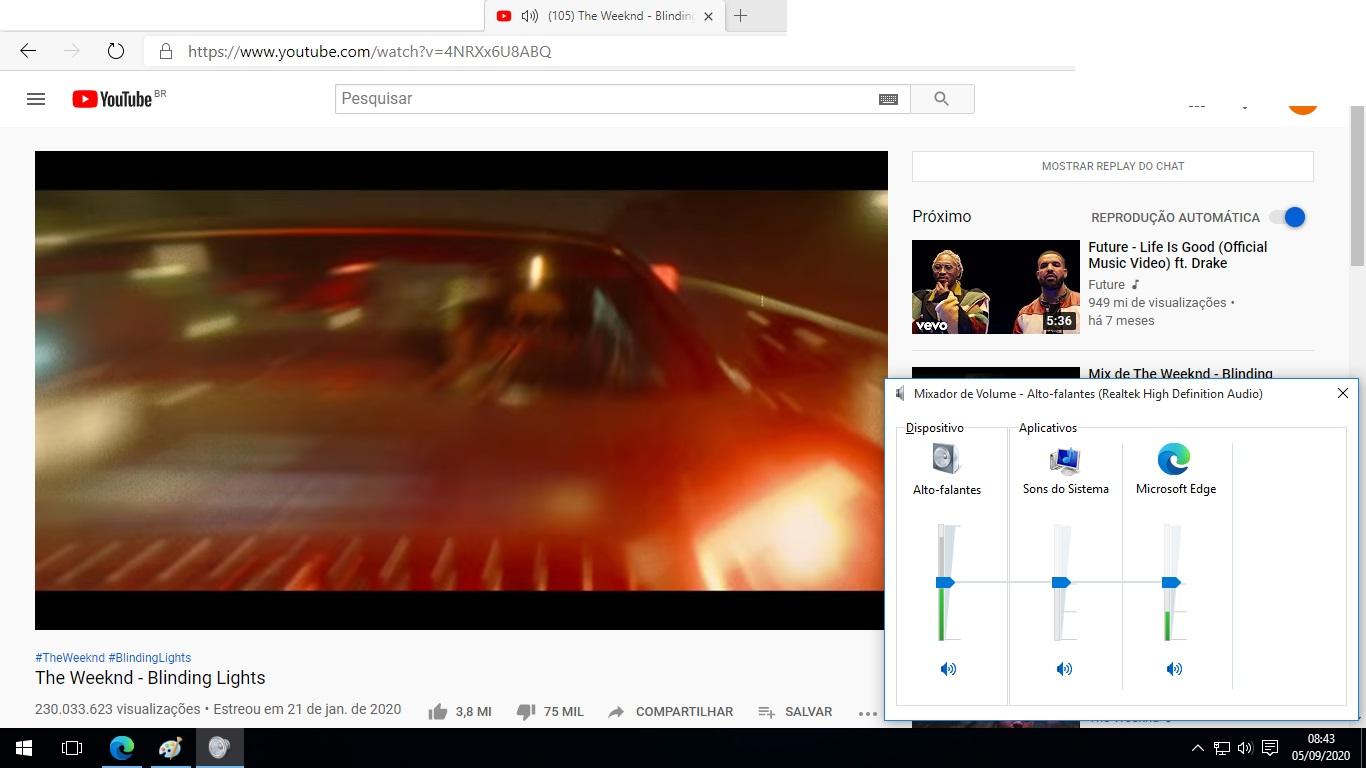Screen dimensions: 1366x768
Task: Open the Windows Start menu
Action: click(24, 748)
